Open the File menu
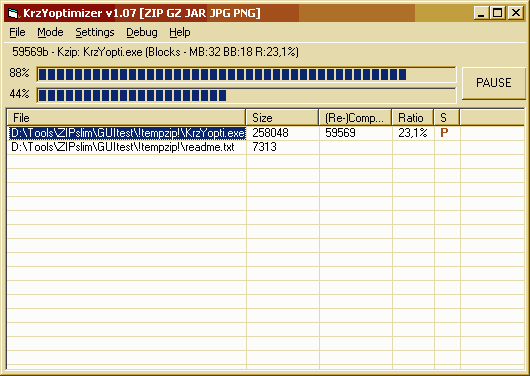Image resolution: width=530 pixels, height=376 pixels. (17, 32)
